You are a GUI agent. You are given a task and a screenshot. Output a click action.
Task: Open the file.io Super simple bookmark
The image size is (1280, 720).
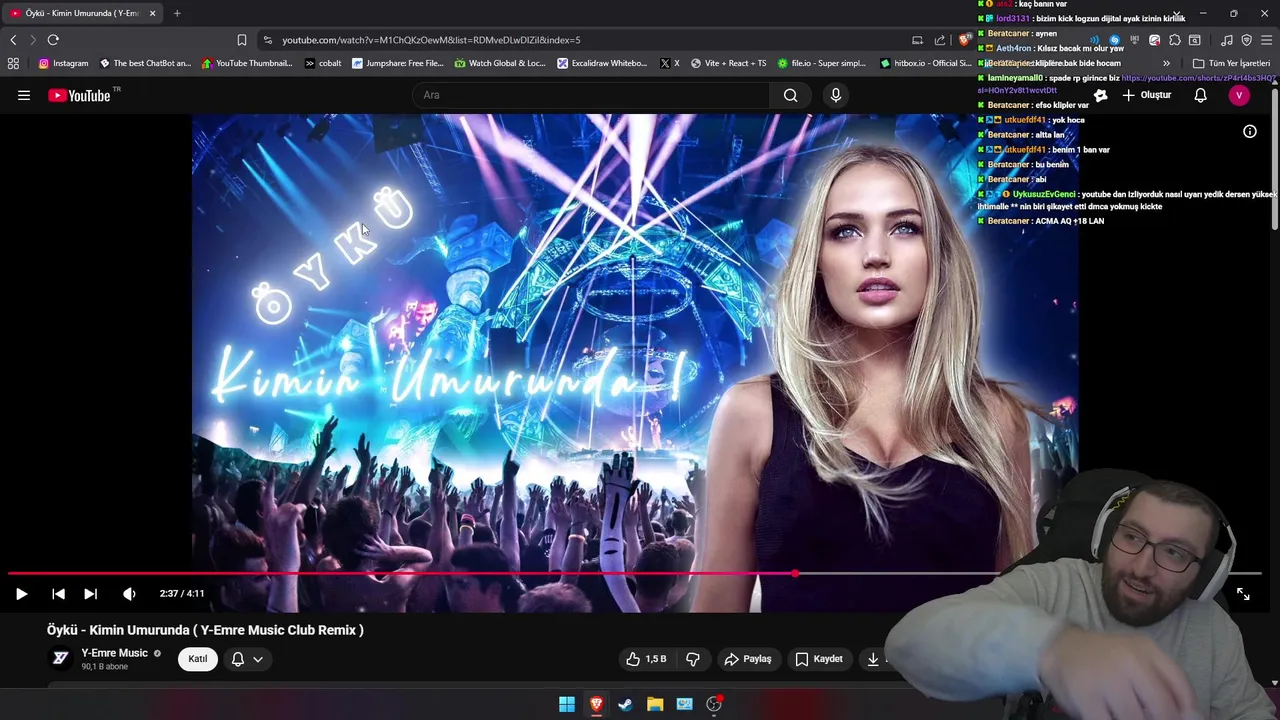822,63
